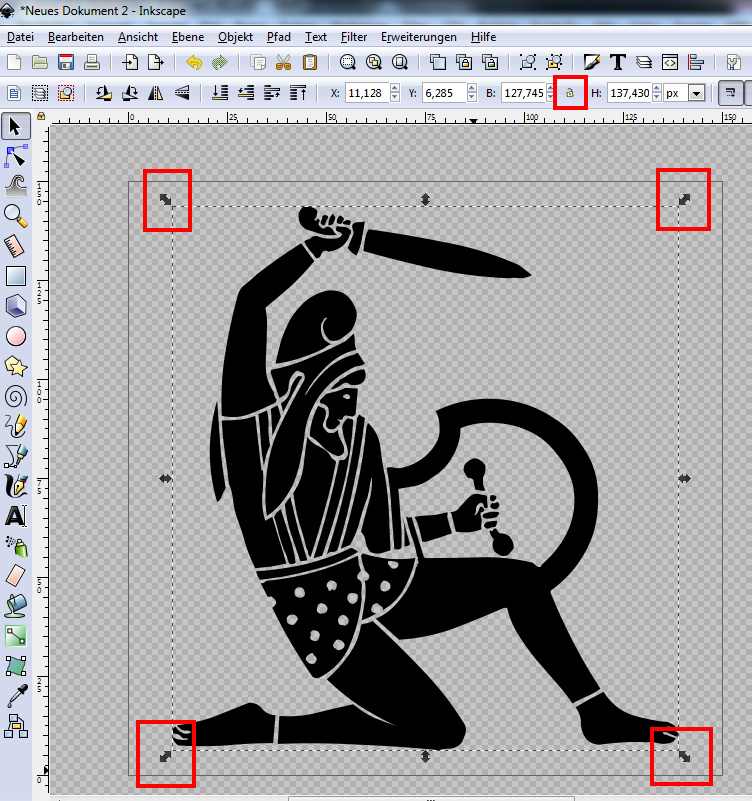Click the X coordinate field 11,128
The image size is (752, 801).
point(367,93)
